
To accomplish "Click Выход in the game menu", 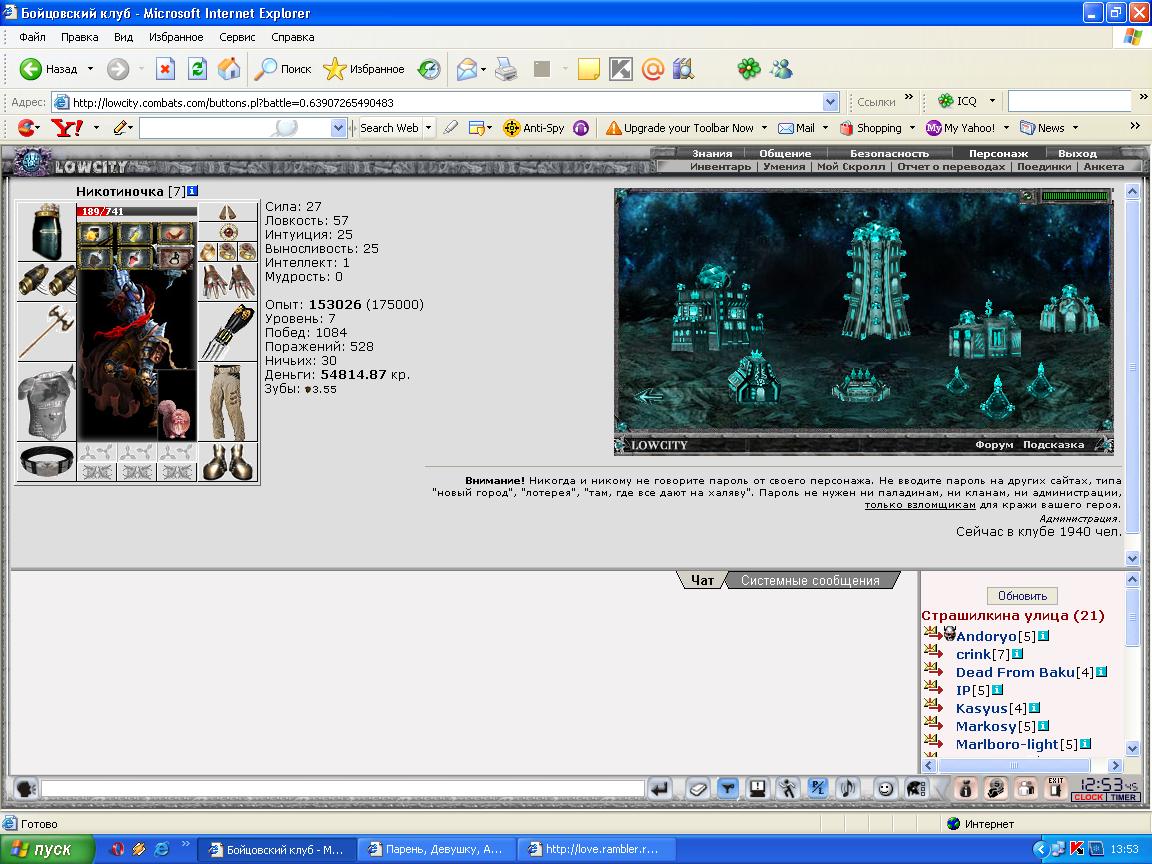I will (1077, 153).
